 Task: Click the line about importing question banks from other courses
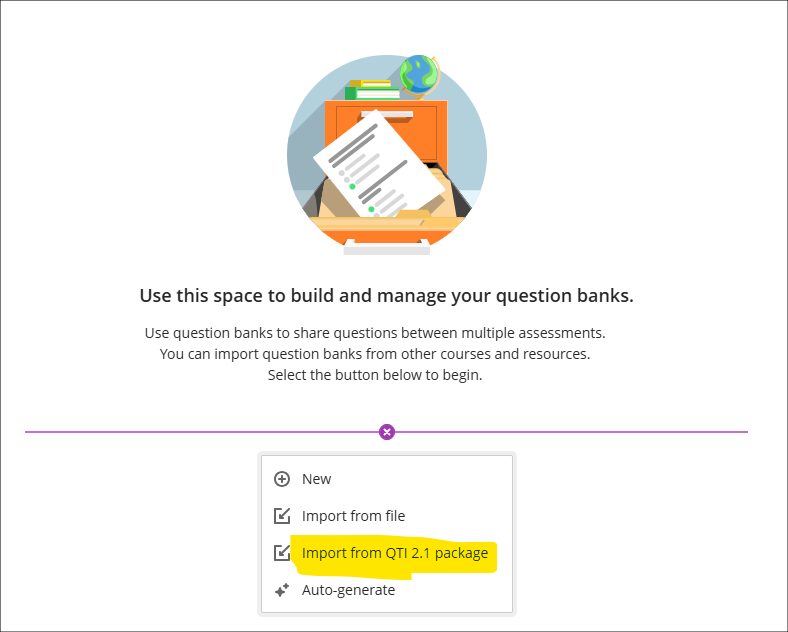click(x=375, y=354)
